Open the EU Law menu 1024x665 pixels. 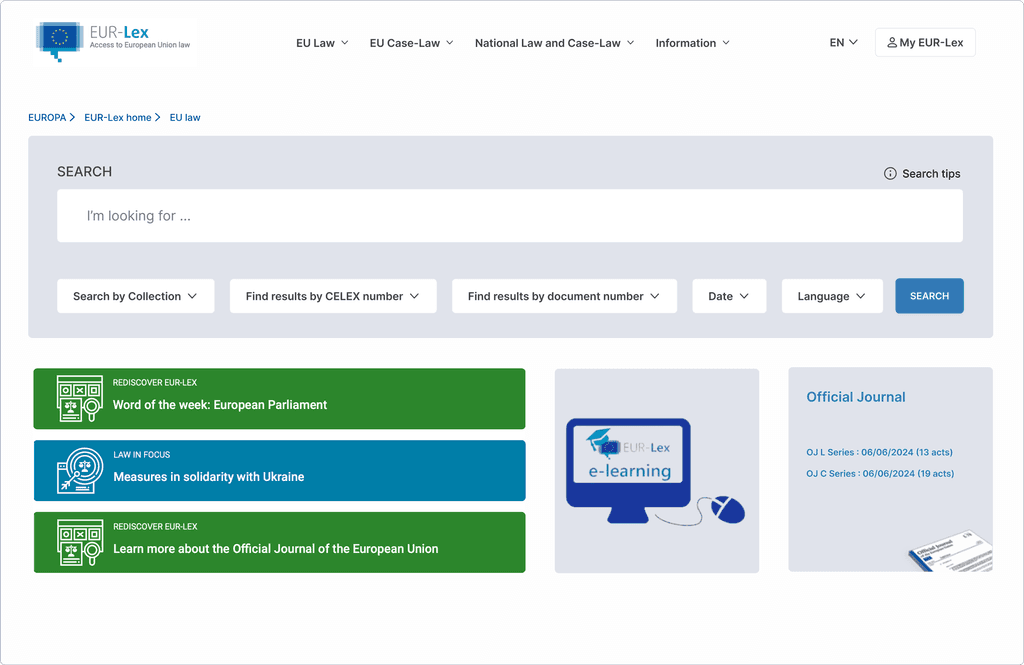(x=322, y=43)
